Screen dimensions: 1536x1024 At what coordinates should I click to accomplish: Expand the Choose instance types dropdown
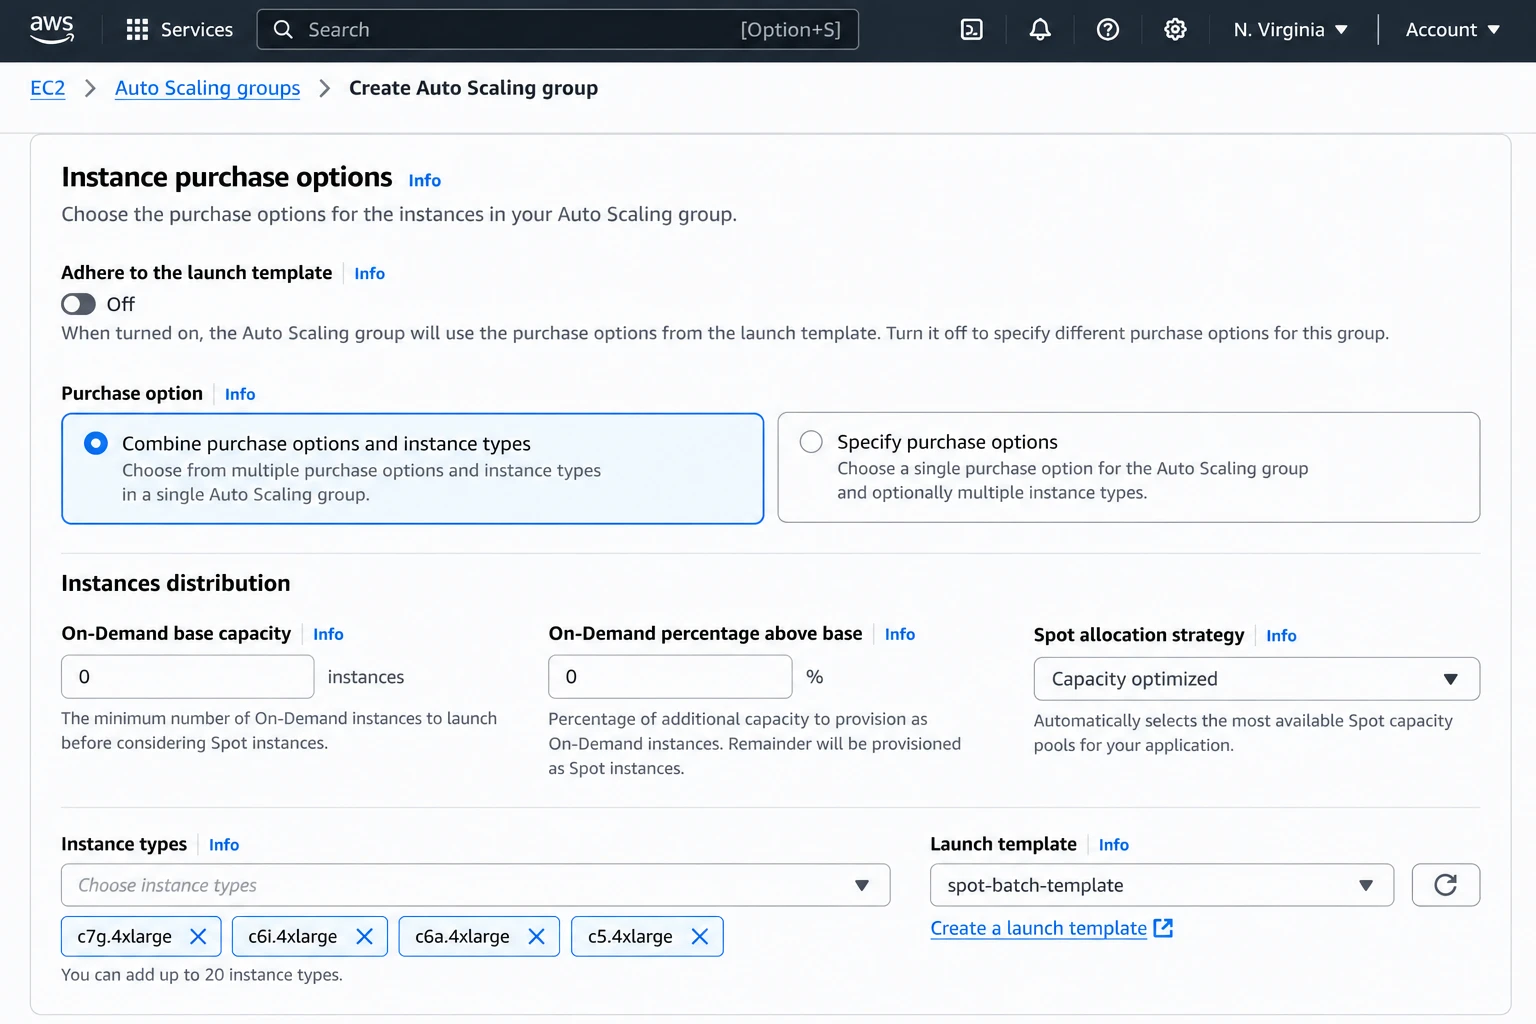point(476,885)
